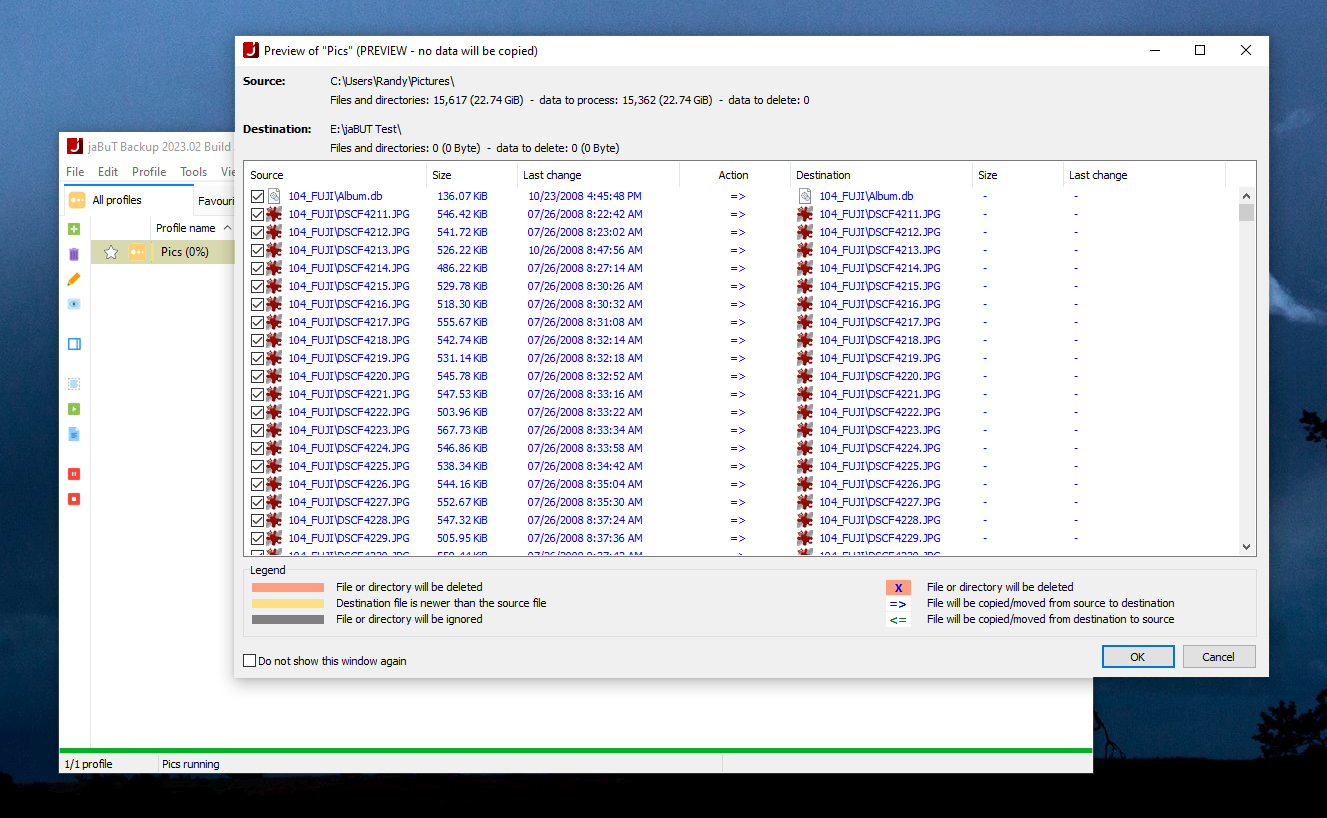The width and height of the screenshot is (1327, 818).
Task: Uncheck the DSCF4215.JPG source file checkbox
Action: 257,286
